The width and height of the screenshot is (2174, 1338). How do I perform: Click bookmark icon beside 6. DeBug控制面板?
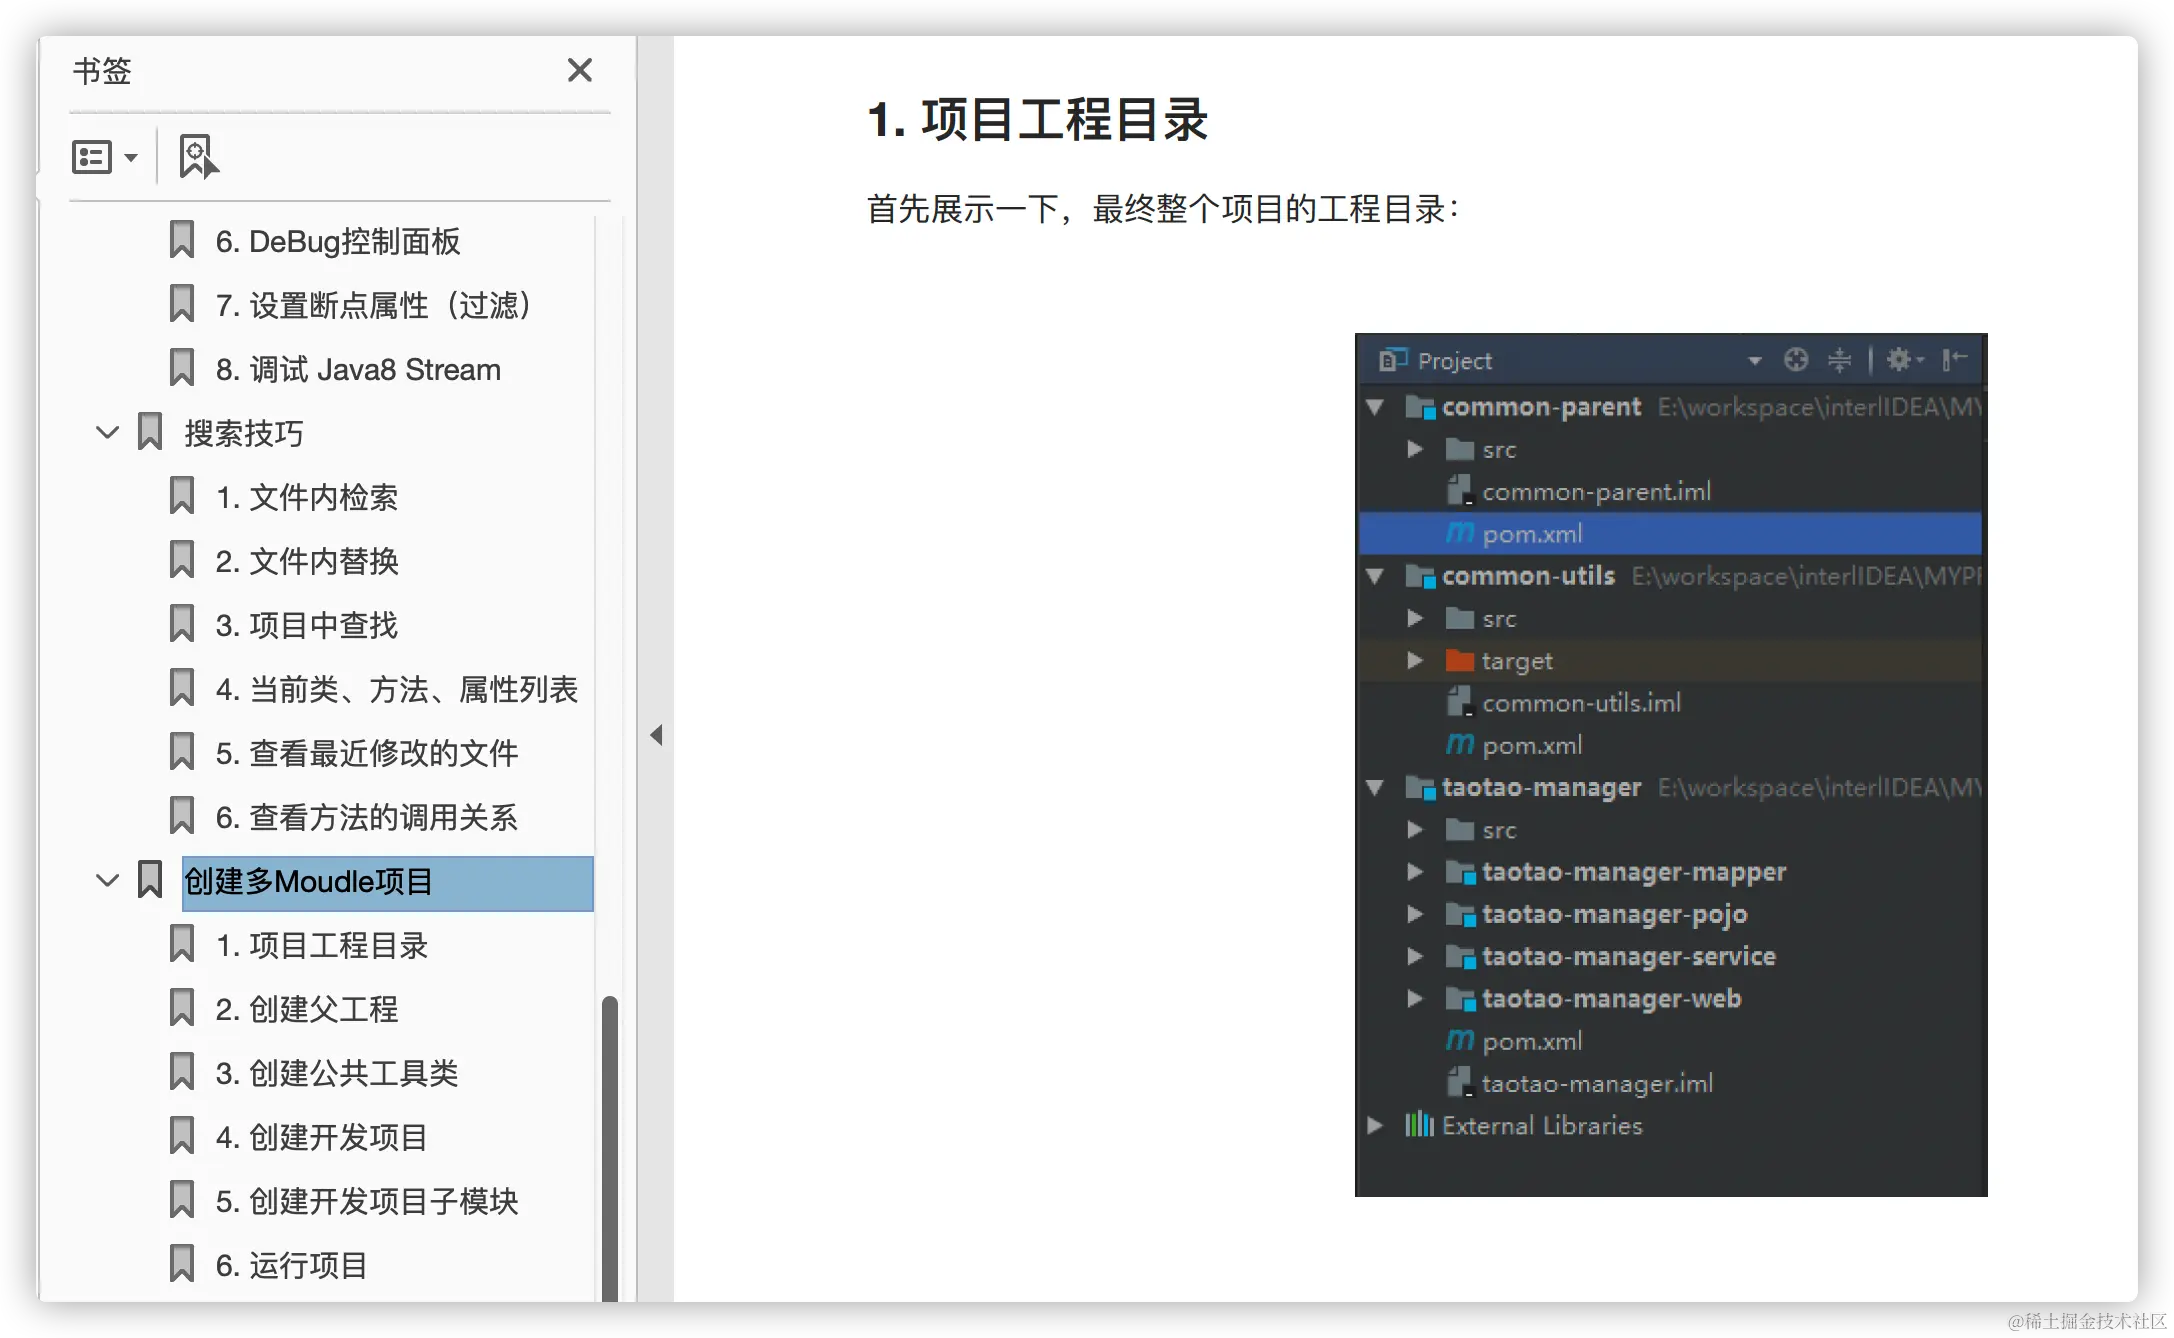point(182,241)
